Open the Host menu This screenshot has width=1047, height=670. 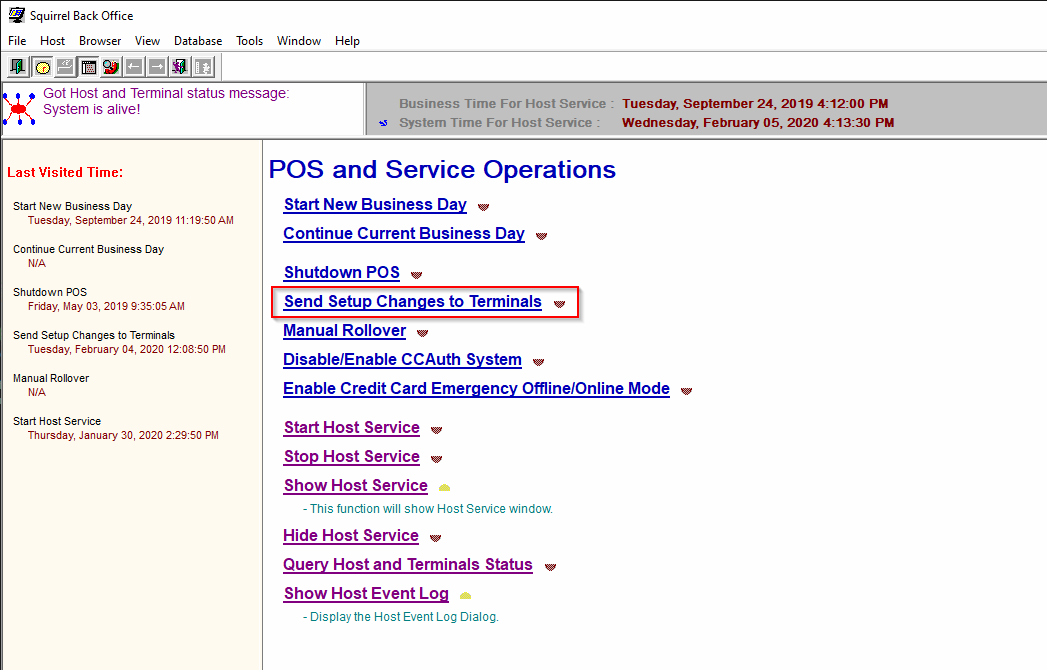tap(52, 41)
